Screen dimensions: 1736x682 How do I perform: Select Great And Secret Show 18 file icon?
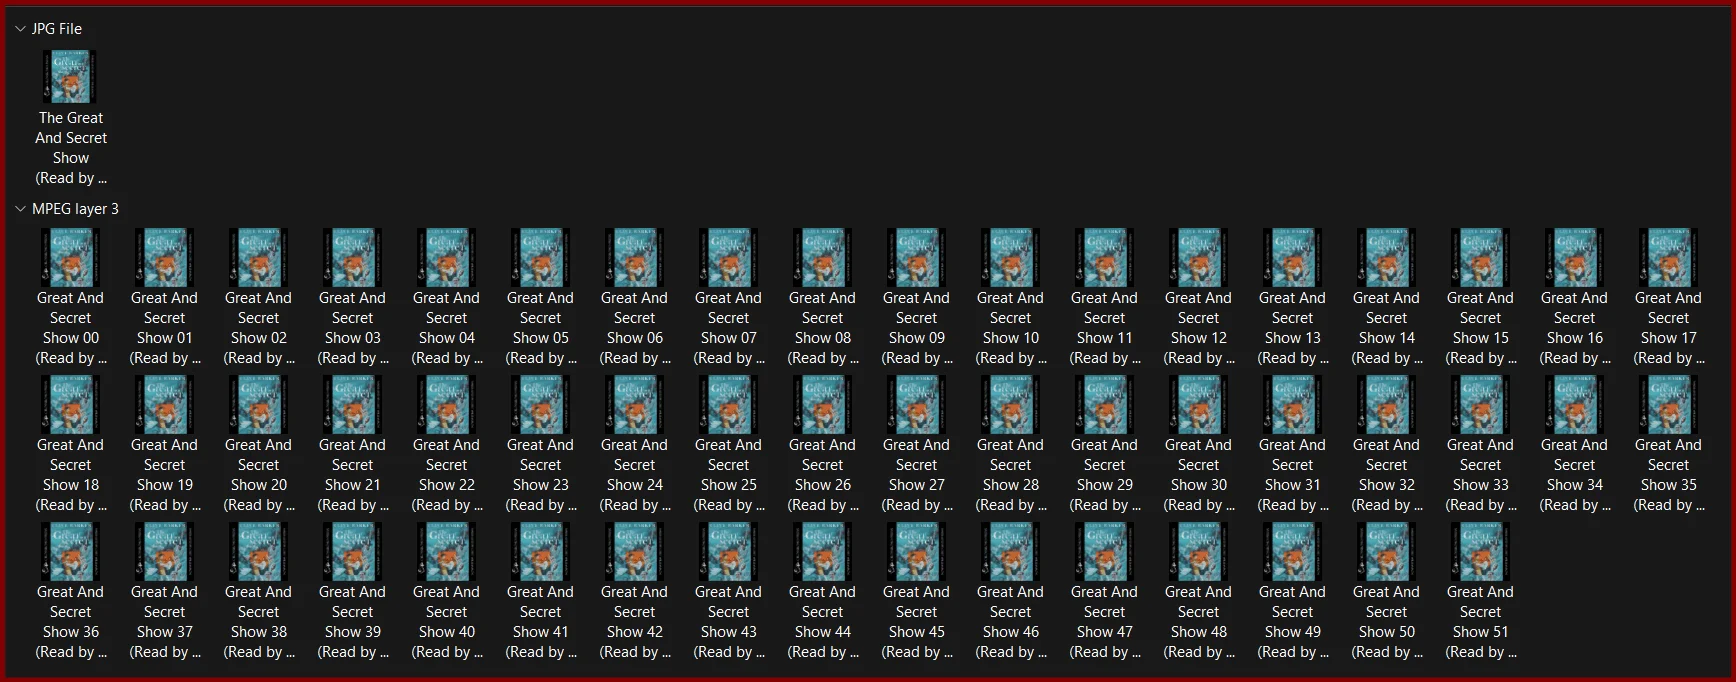click(x=71, y=404)
